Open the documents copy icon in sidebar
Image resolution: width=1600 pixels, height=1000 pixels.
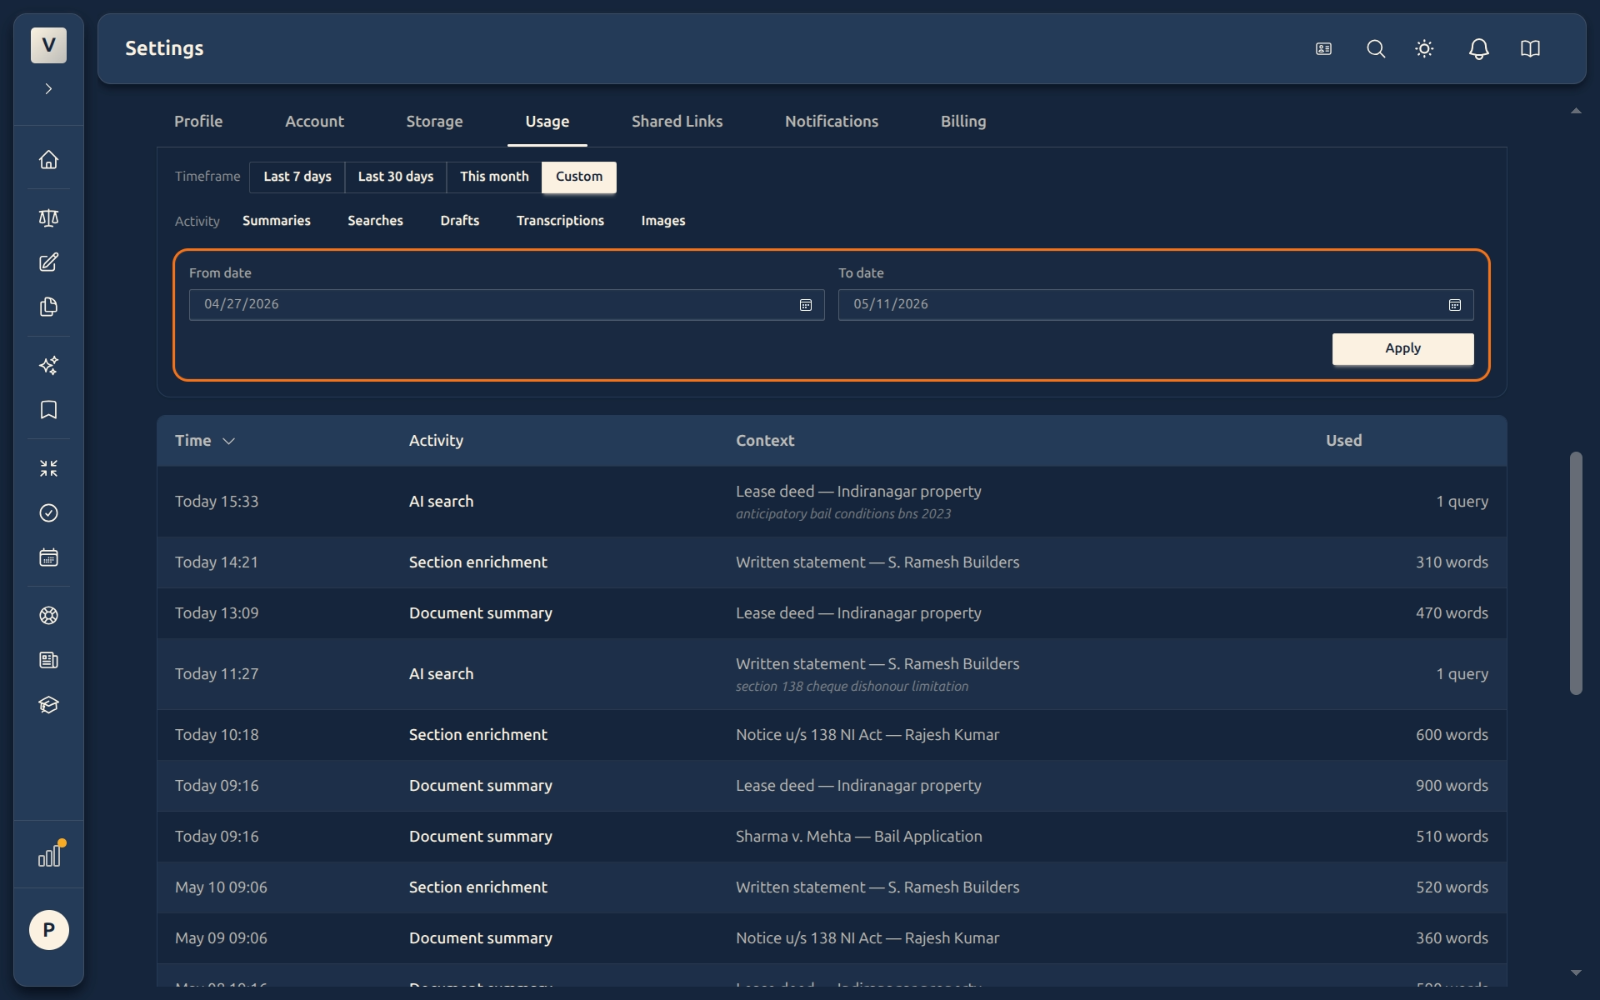(48, 307)
